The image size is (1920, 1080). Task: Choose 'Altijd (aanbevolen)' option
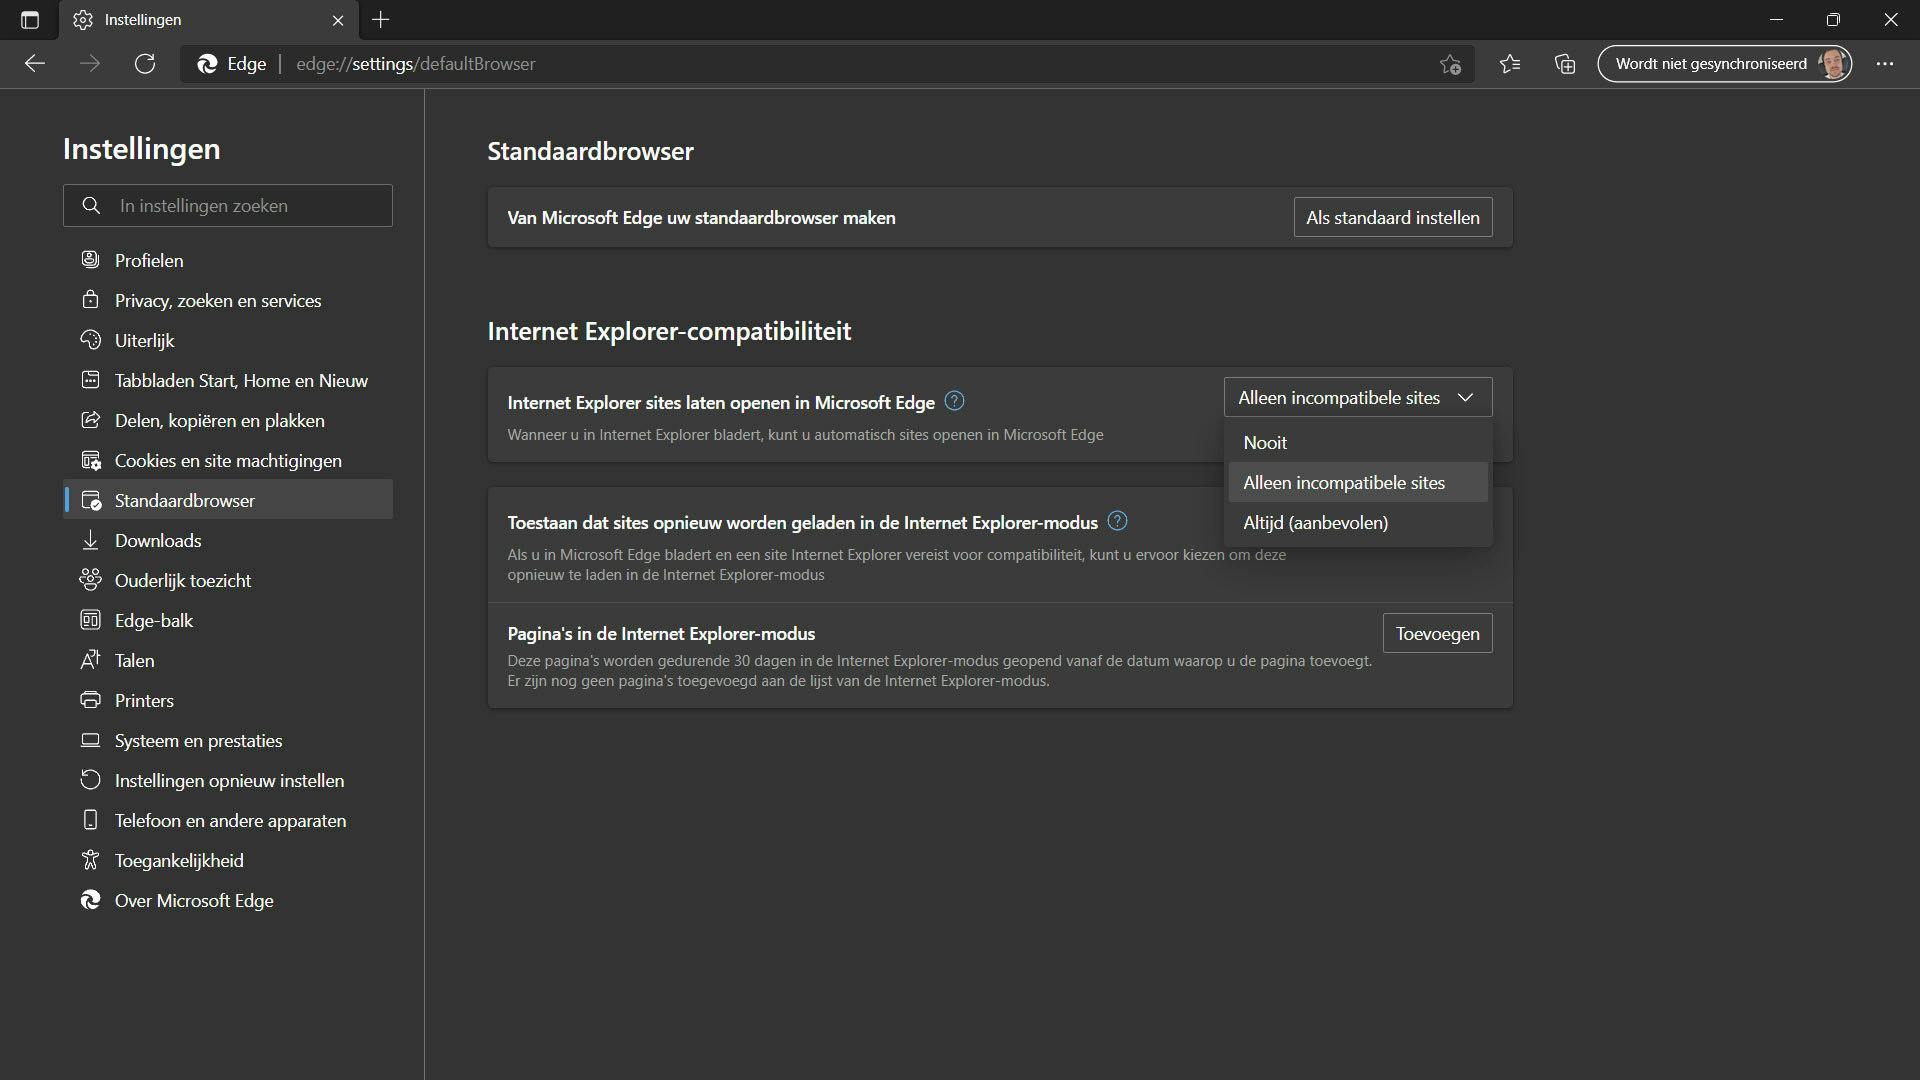click(x=1315, y=522)
